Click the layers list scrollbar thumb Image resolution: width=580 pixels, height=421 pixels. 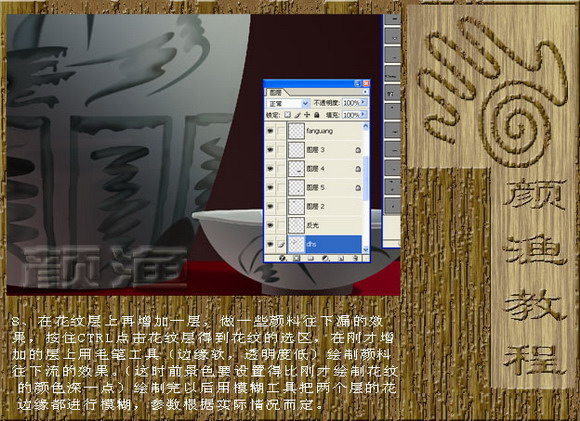point(365,178)
